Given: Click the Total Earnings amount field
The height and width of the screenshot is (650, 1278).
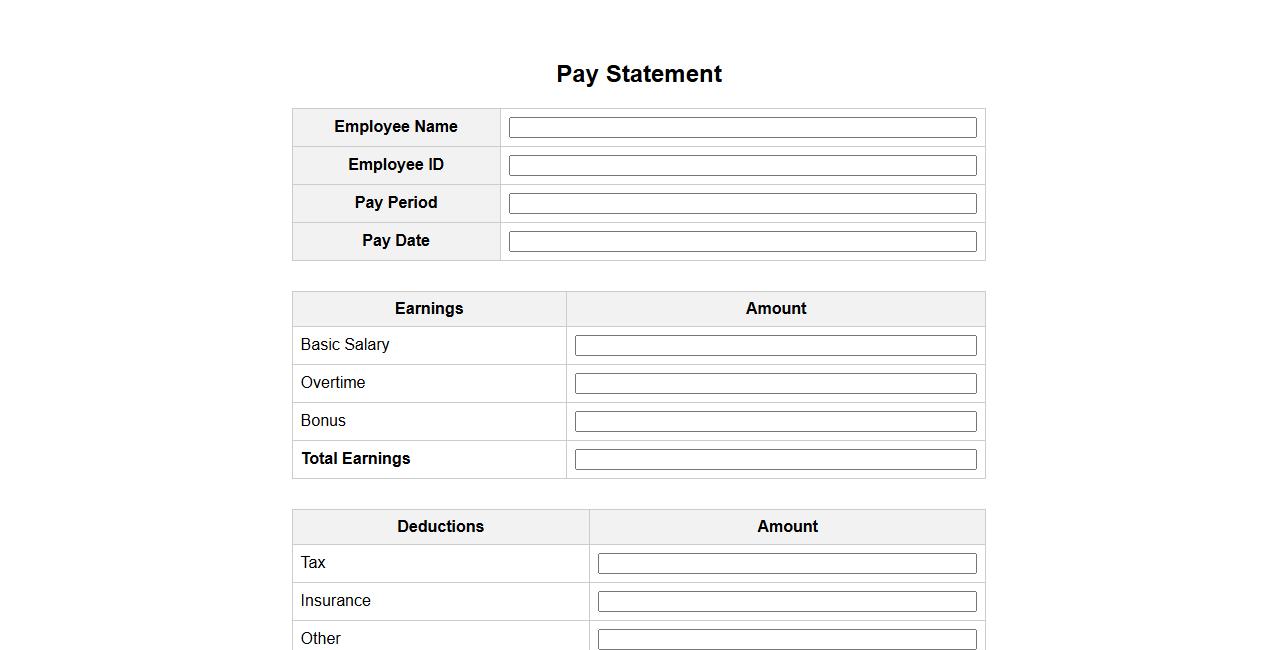Looking at the screenshot, I should pyautogui.click(x=775, y=459).
